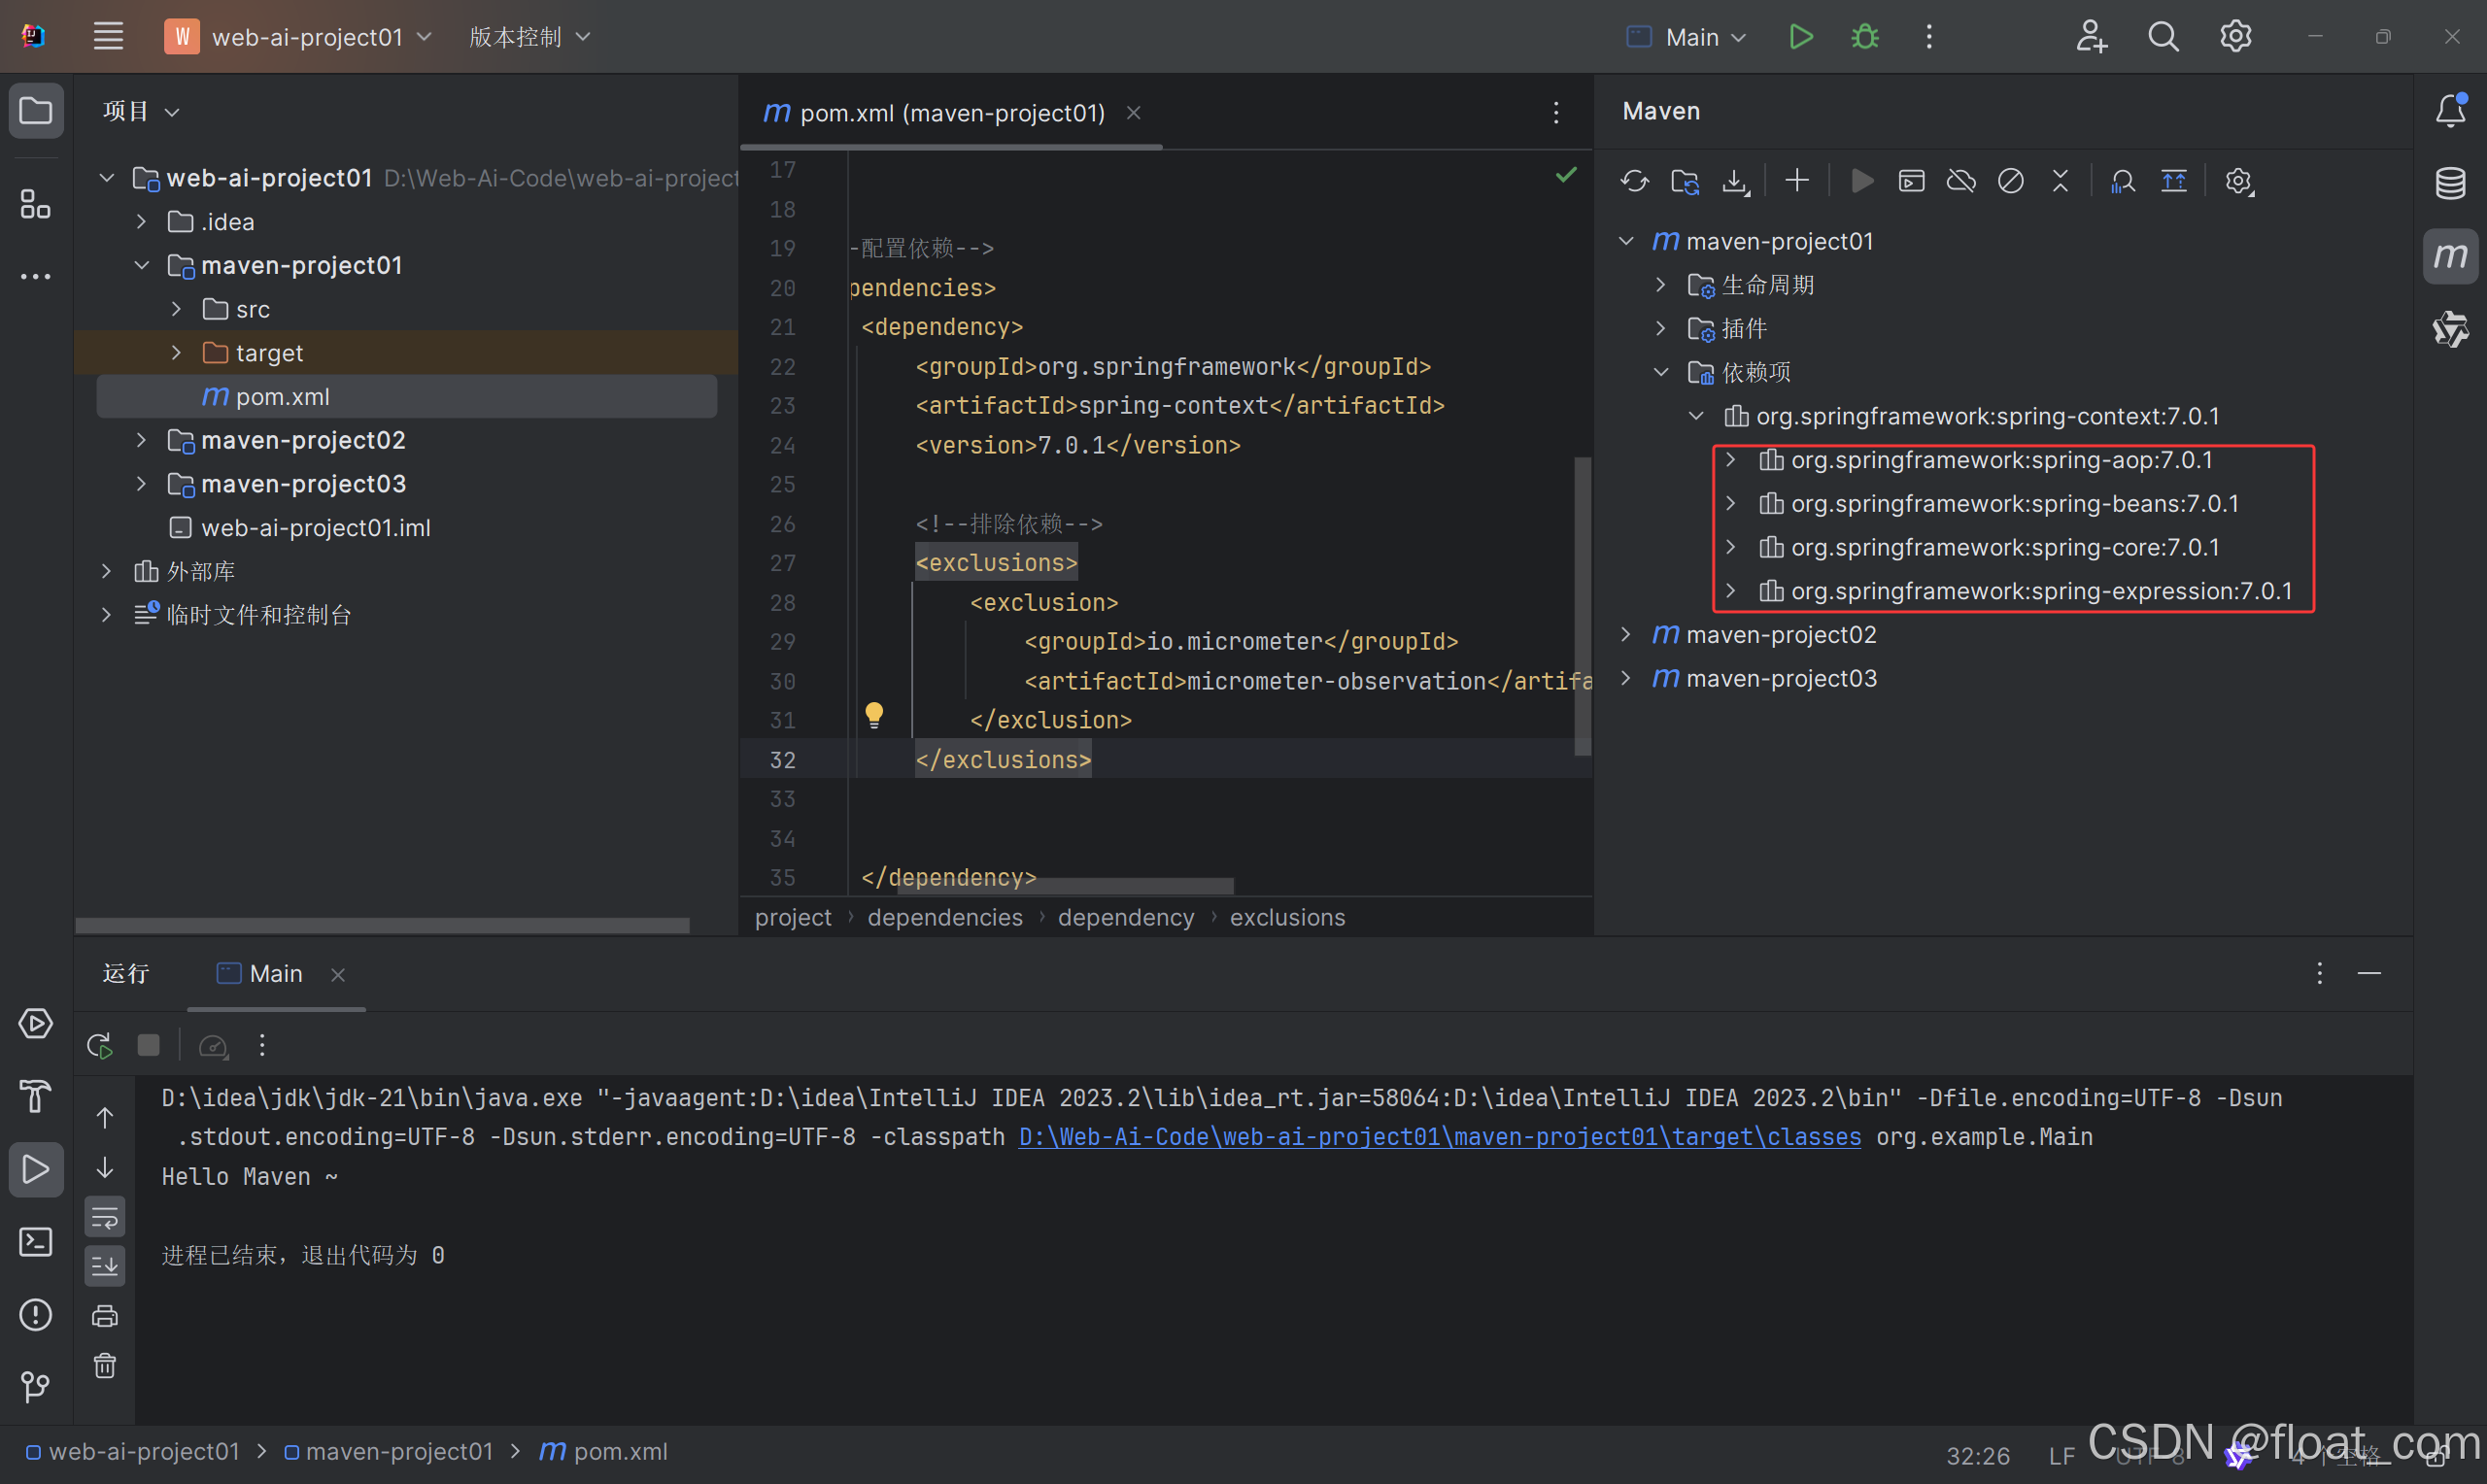The height and width of the screenshot is (1484, 2487).
Task: Toggle soft-wrap in console
Action: 105,1218
